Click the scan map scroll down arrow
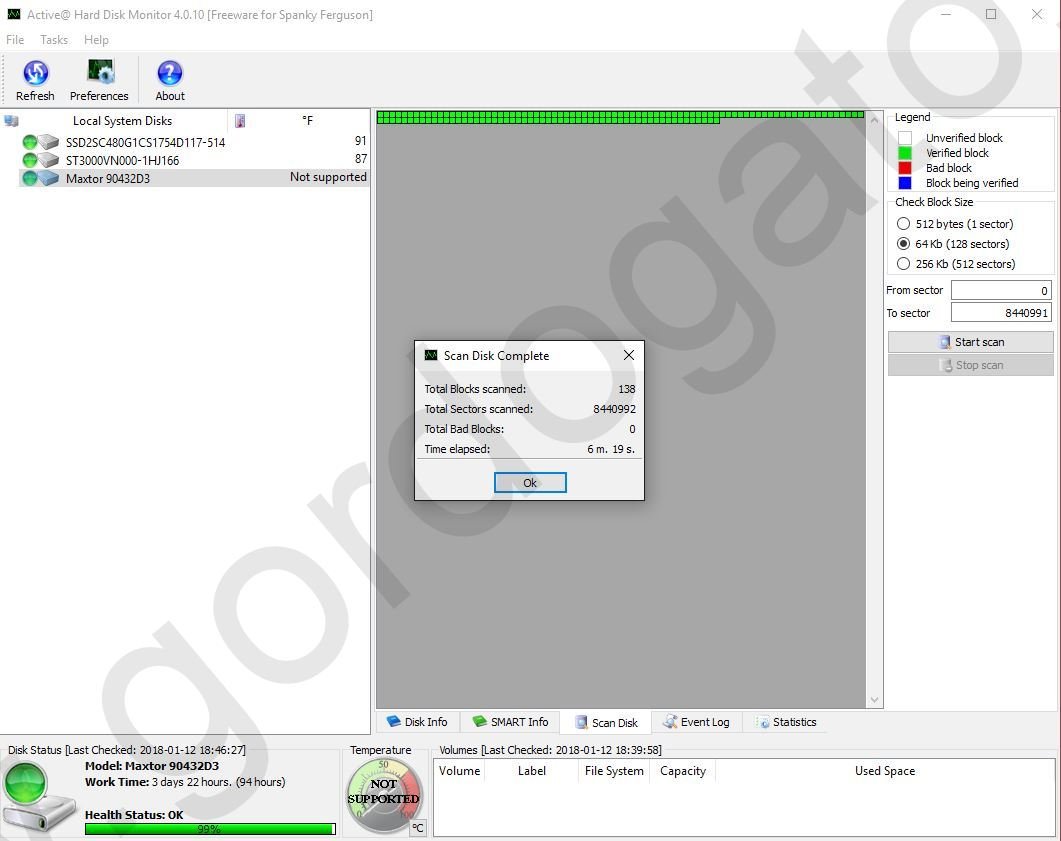Image resolution: width=1061 pixels, height=841 pixels. click(x=875, y=700)
